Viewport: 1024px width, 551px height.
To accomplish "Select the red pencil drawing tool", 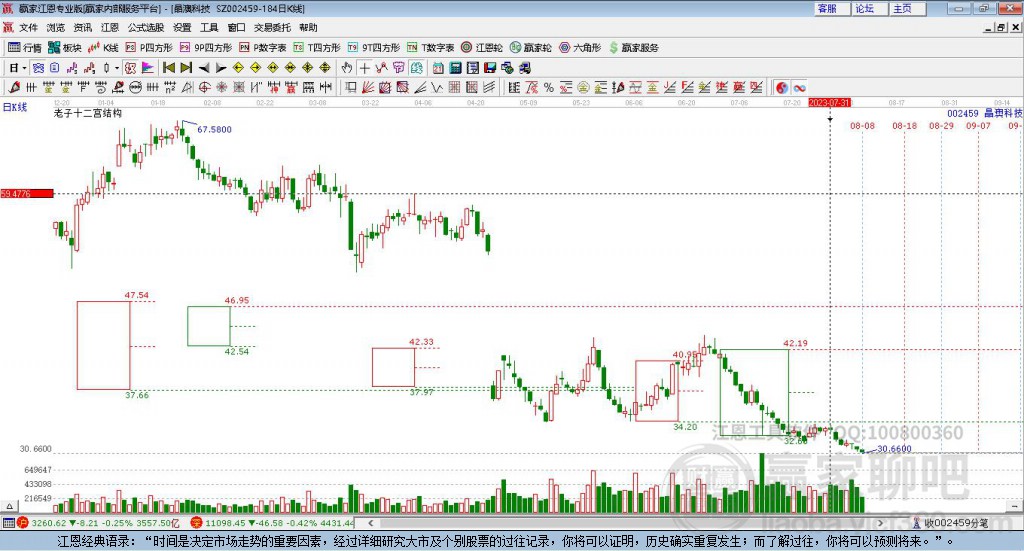I will tap(14, 87).
